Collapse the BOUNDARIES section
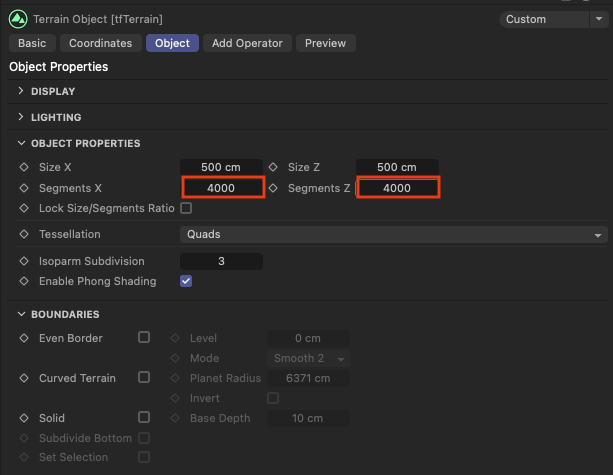 tap(21, 314)
